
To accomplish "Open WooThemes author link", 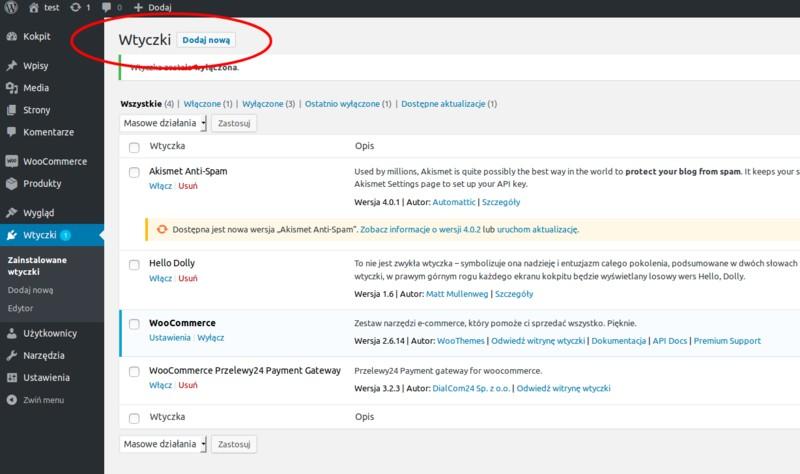I will [x=461, y=340].
